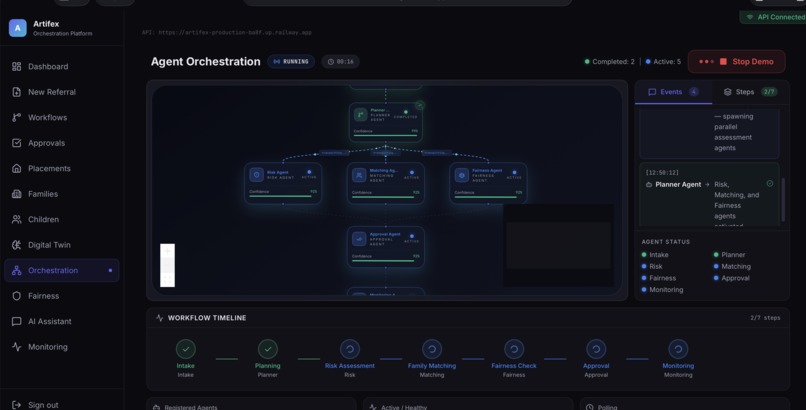The width and height of the screenshot is (806, 410).
Task: Click the Sign out link
Action: (35, 405)
